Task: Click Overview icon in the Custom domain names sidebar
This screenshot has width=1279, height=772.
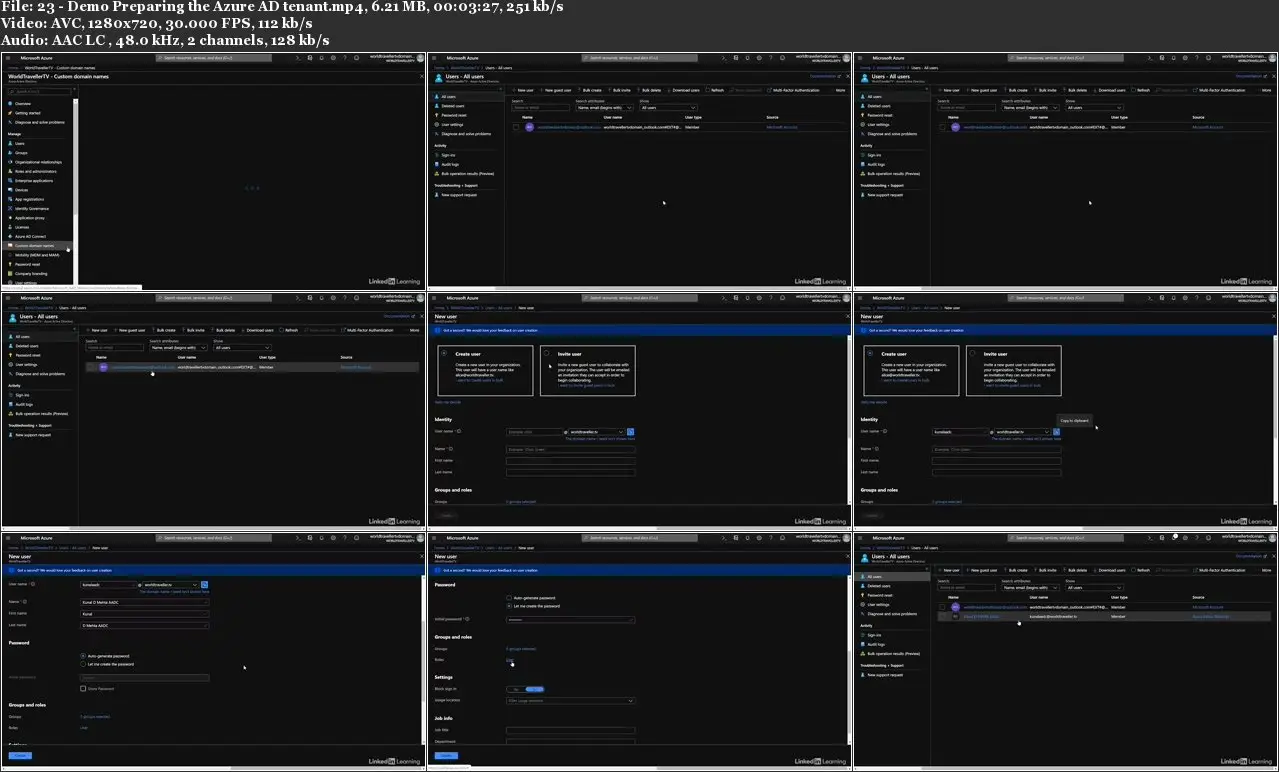Action: tap(10, 104)
